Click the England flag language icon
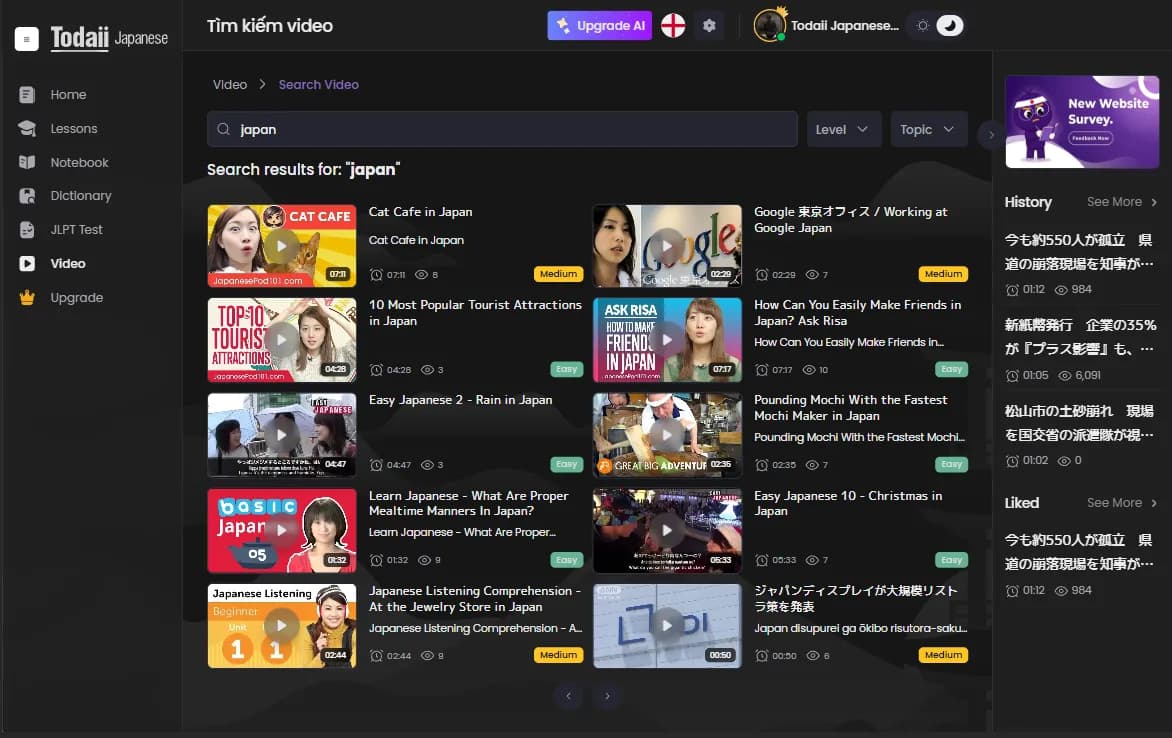 click(673, 26)
